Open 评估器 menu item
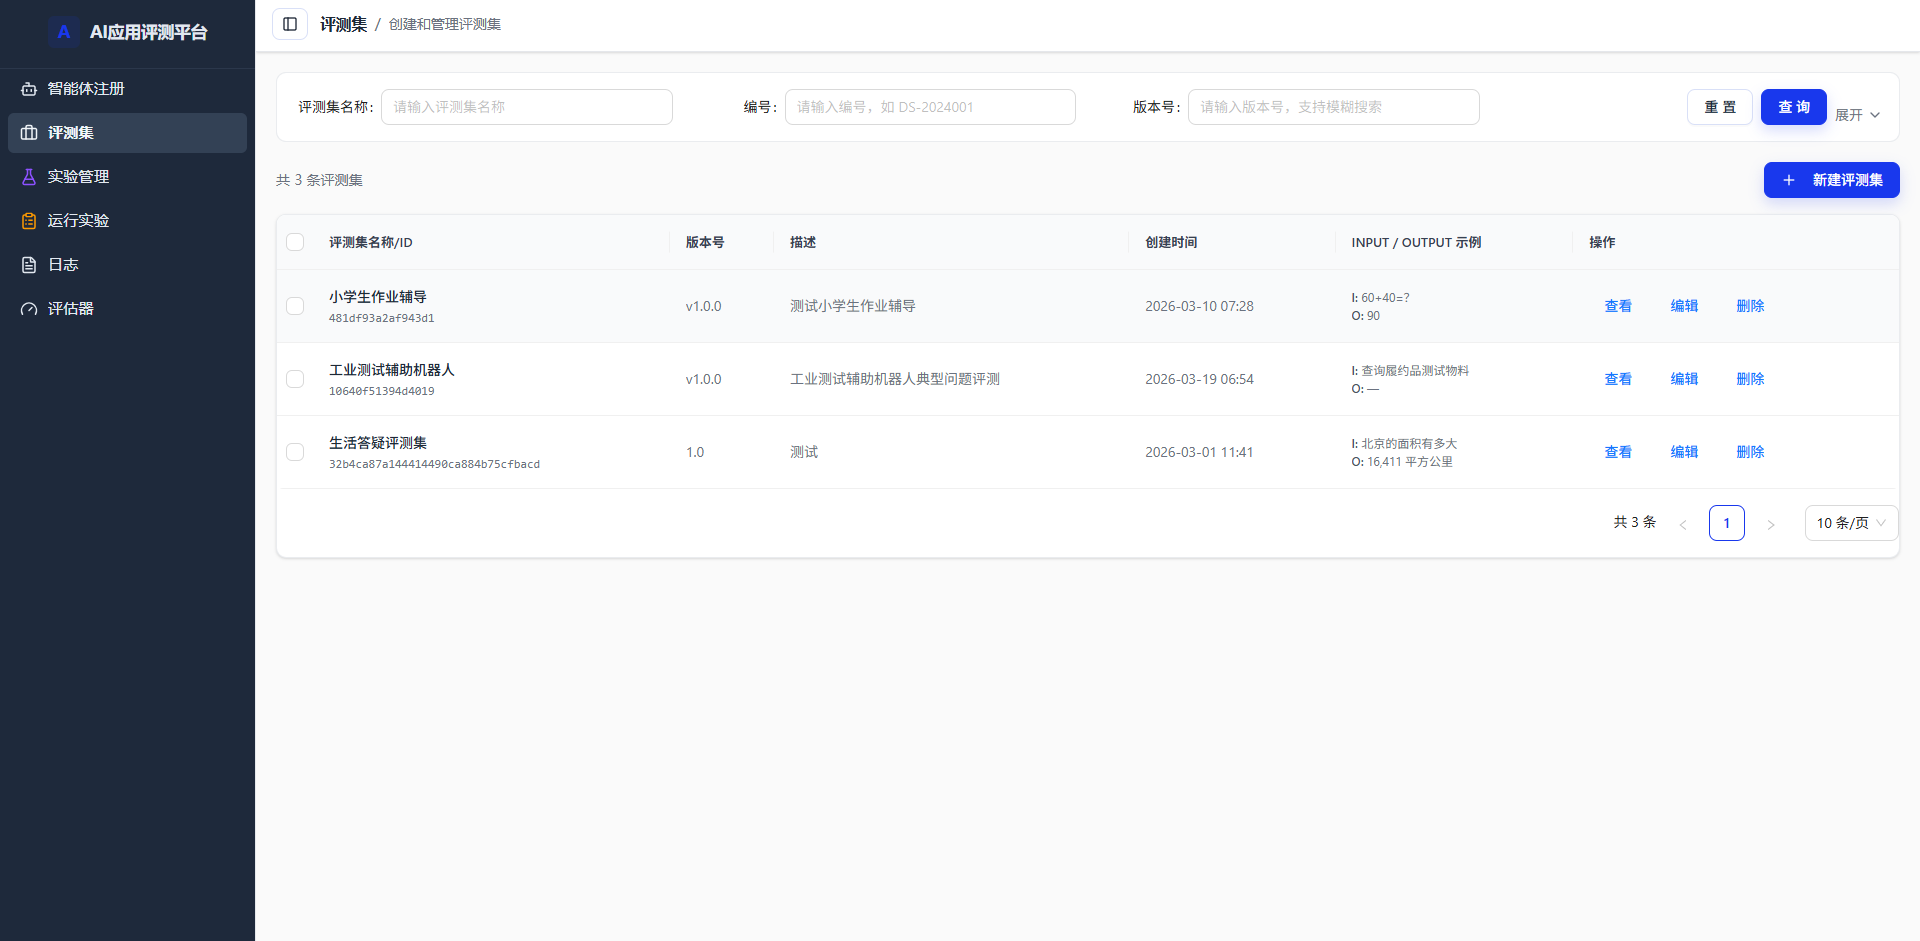This screenshot has width=1920, height=941. click(127, 309)
